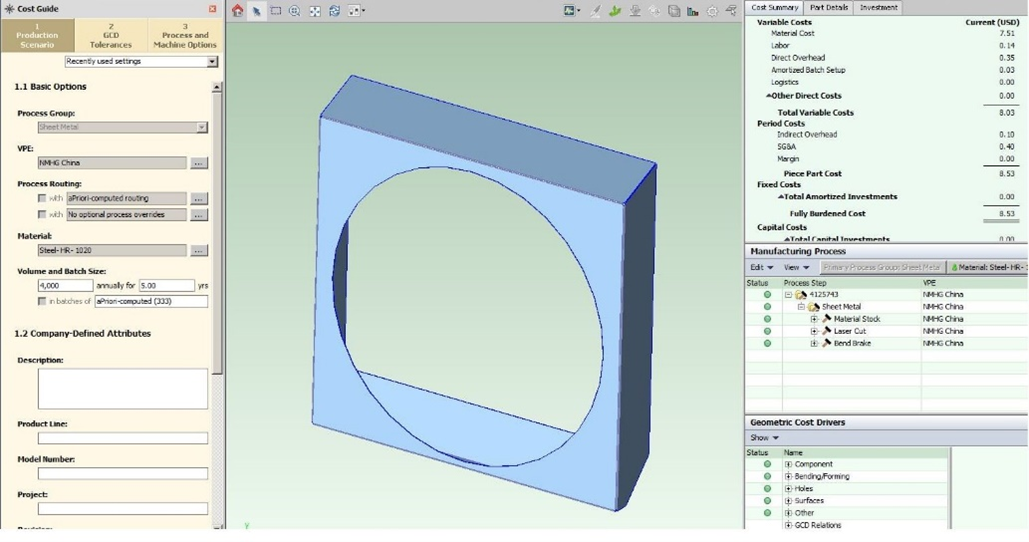
Task: Enable the aPriori-computed routing checkbox
Action: 41,198
